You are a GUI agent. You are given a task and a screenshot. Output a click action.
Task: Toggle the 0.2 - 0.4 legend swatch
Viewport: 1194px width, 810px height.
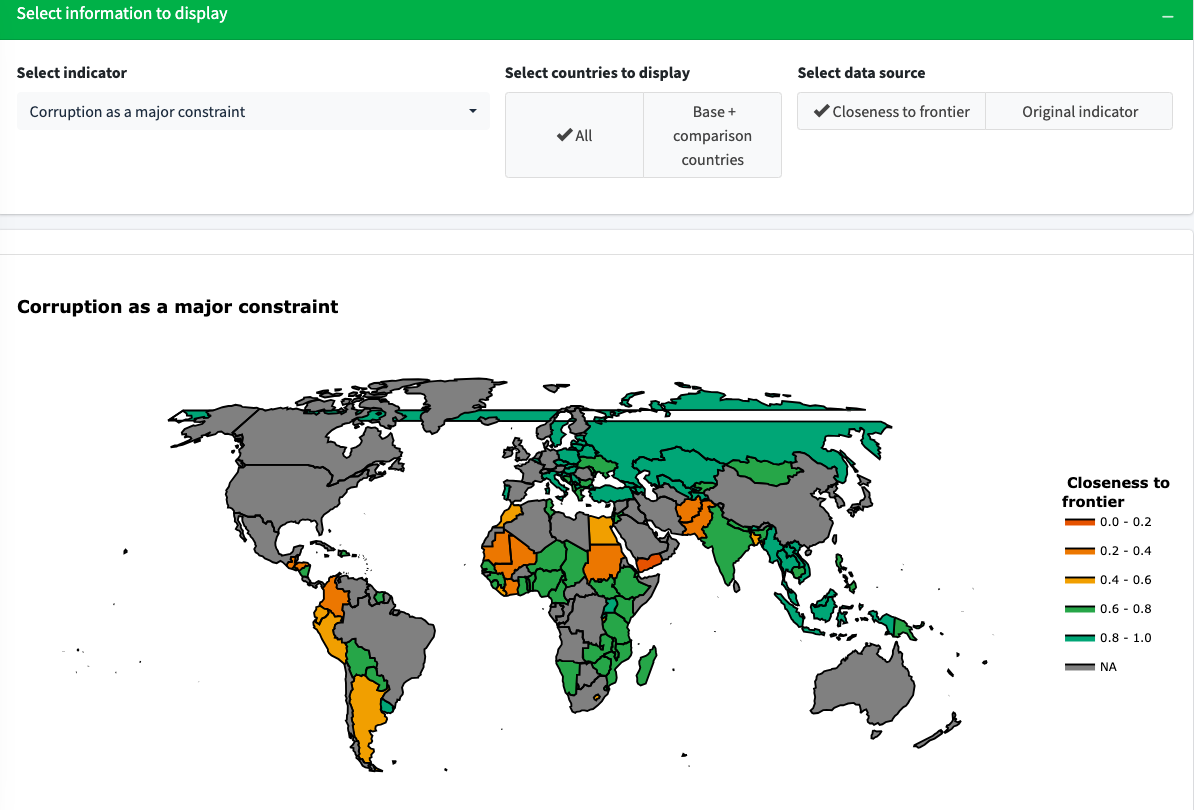pyautogui.click(x=1079, y=551)
